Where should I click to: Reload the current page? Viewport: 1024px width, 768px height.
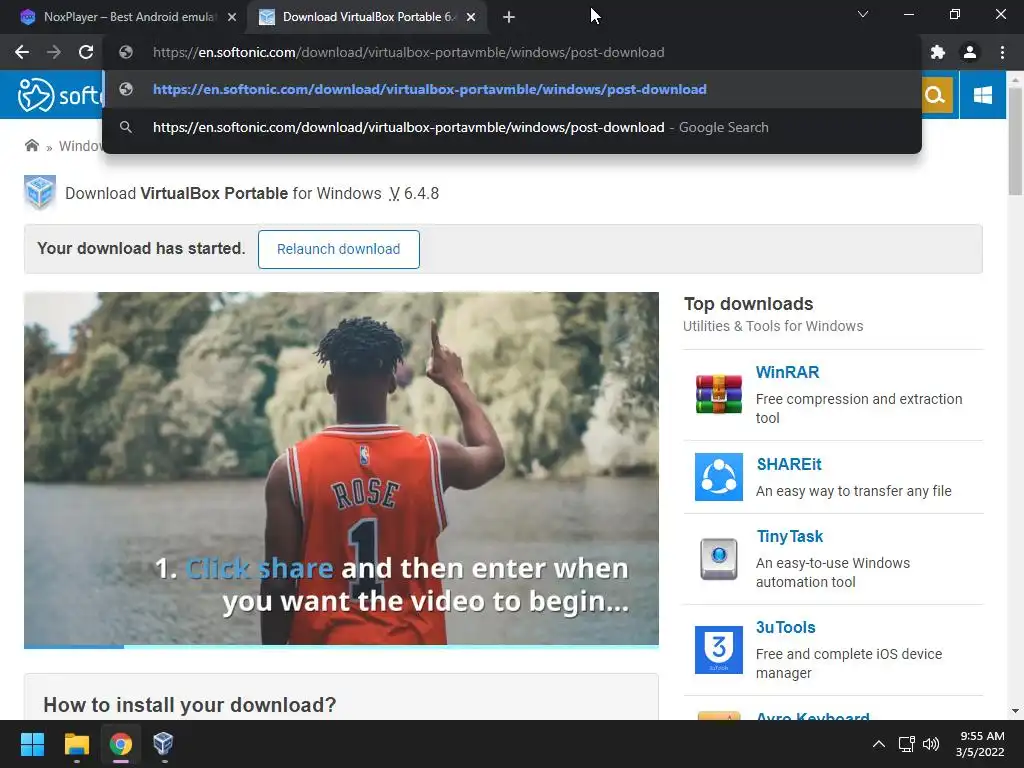86,52
